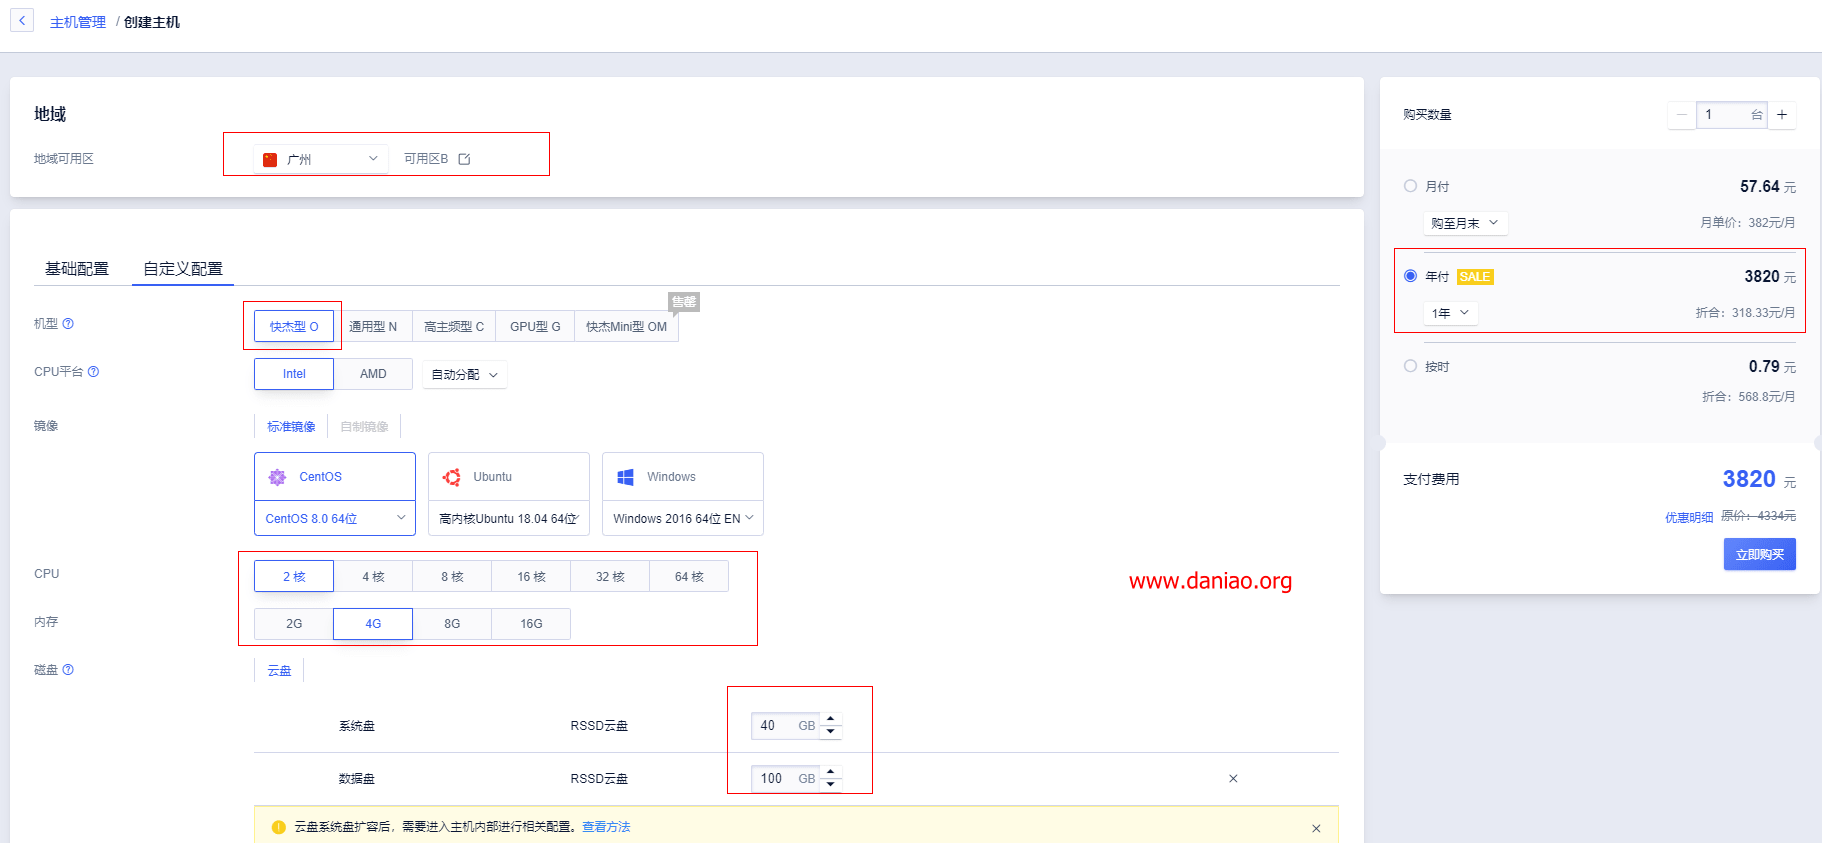Select 64 核 CPU option
Screen dimensions: 1822x843
pos(689,576)
